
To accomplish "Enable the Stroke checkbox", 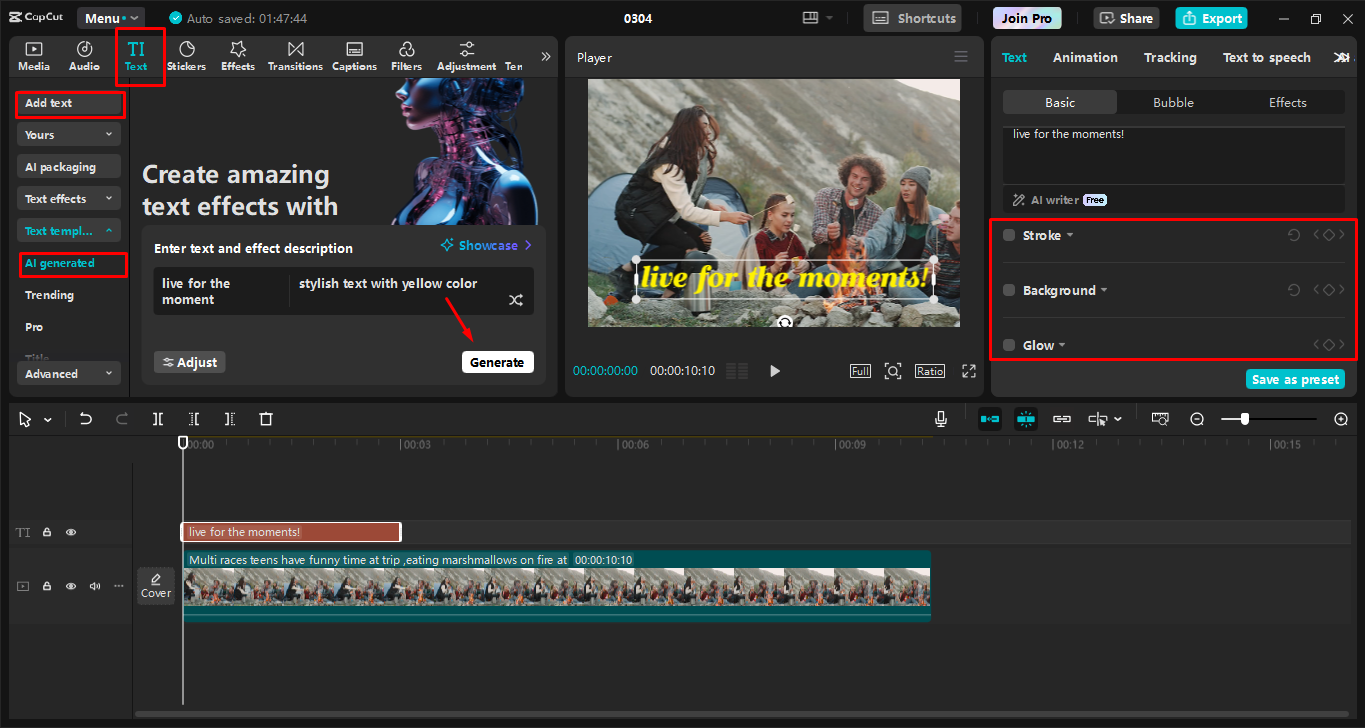I will 1010,235.
